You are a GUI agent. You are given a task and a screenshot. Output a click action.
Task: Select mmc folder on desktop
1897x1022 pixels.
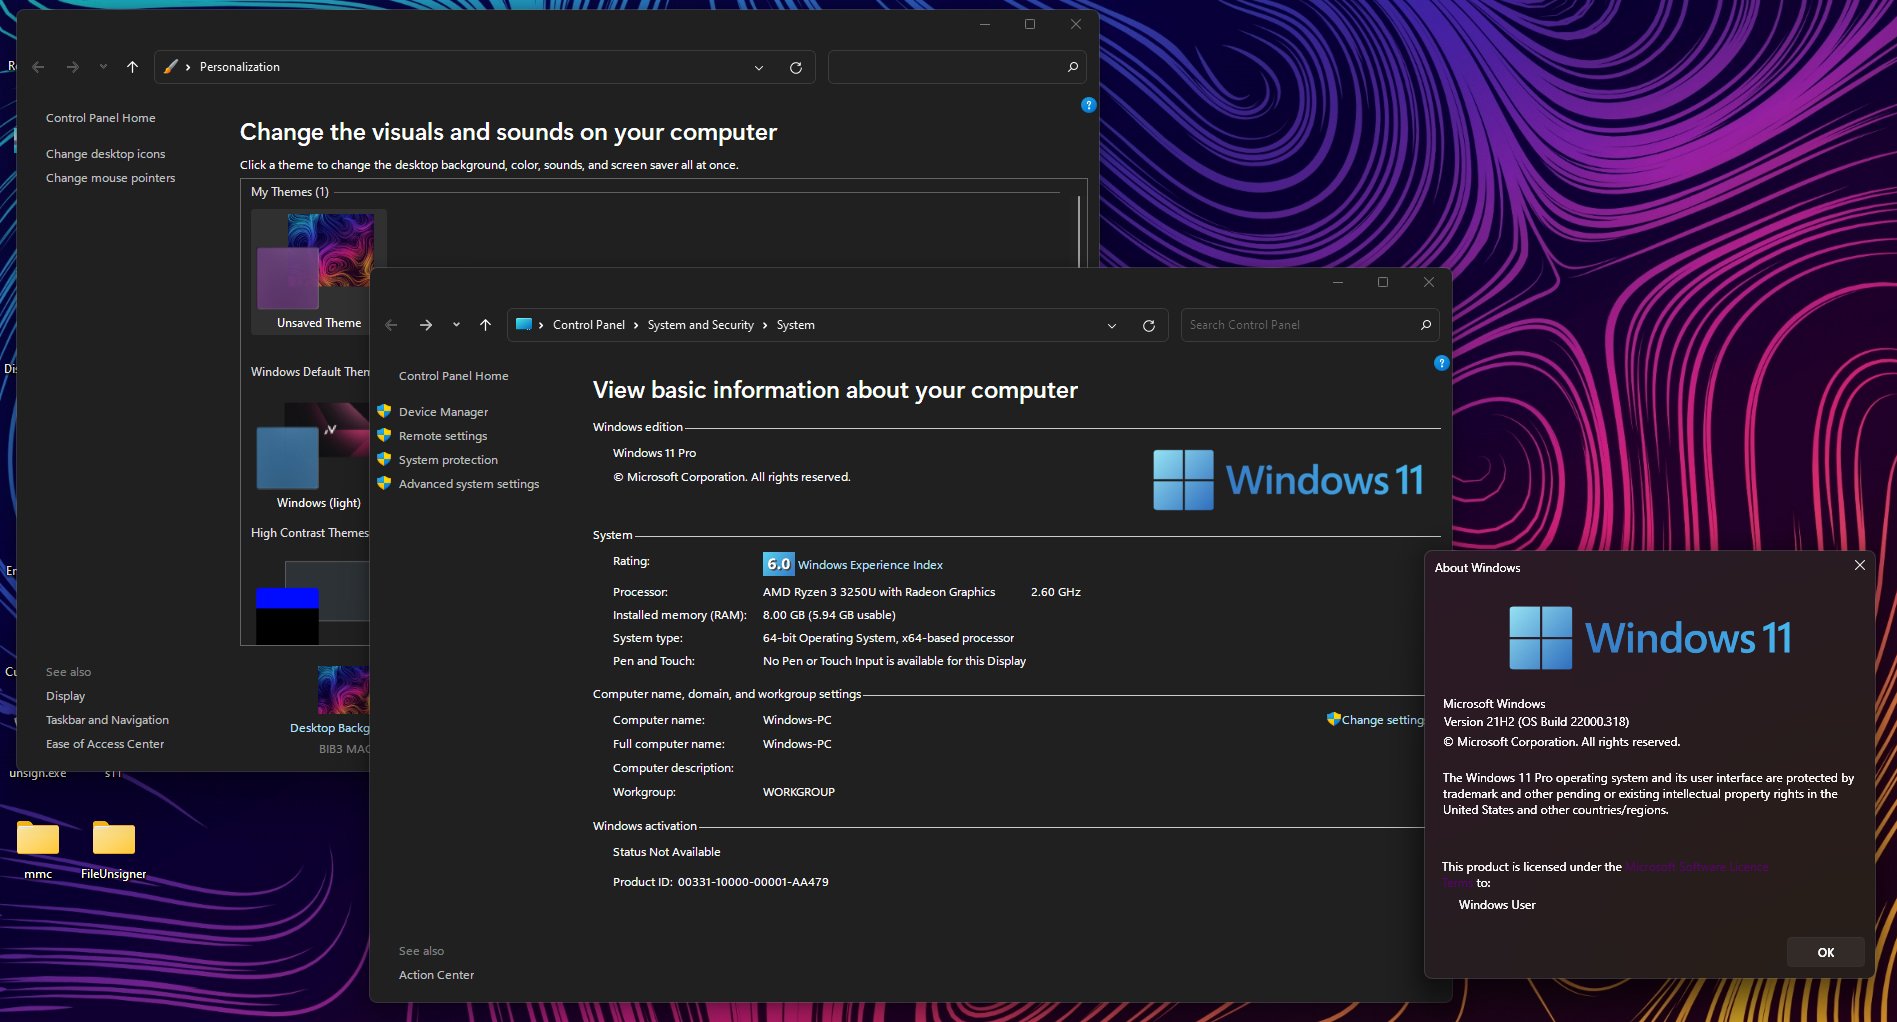coord(38,849)
